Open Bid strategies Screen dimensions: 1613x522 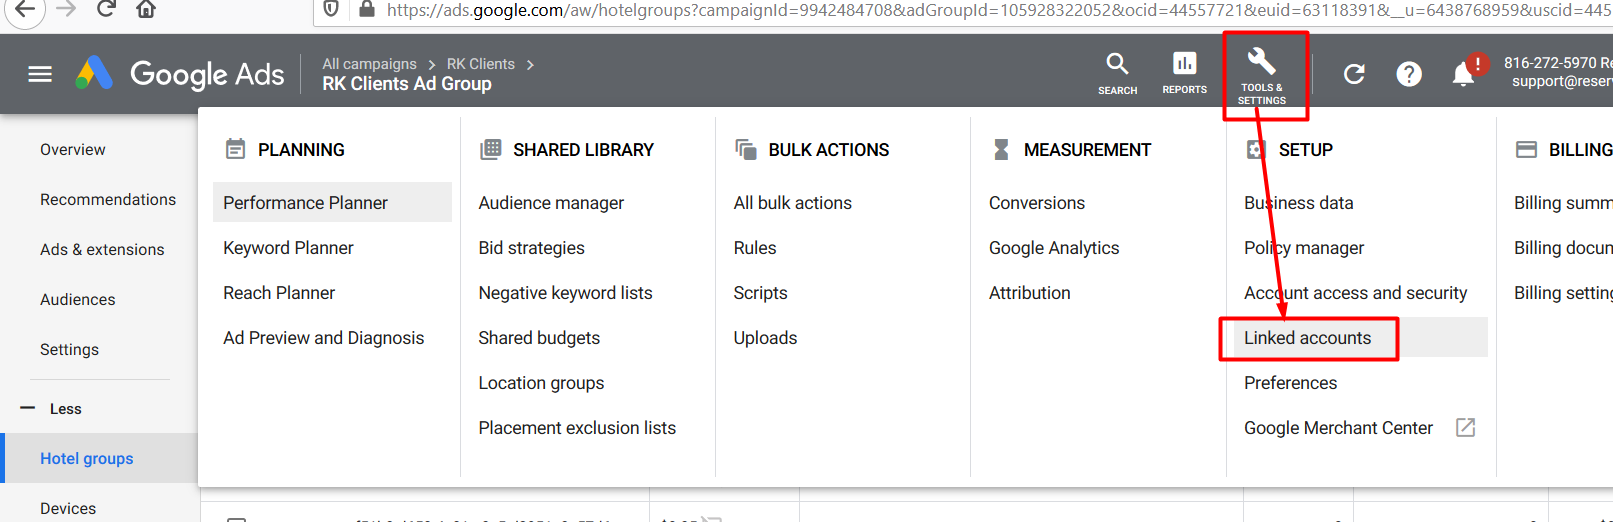[x=531, y=247]
